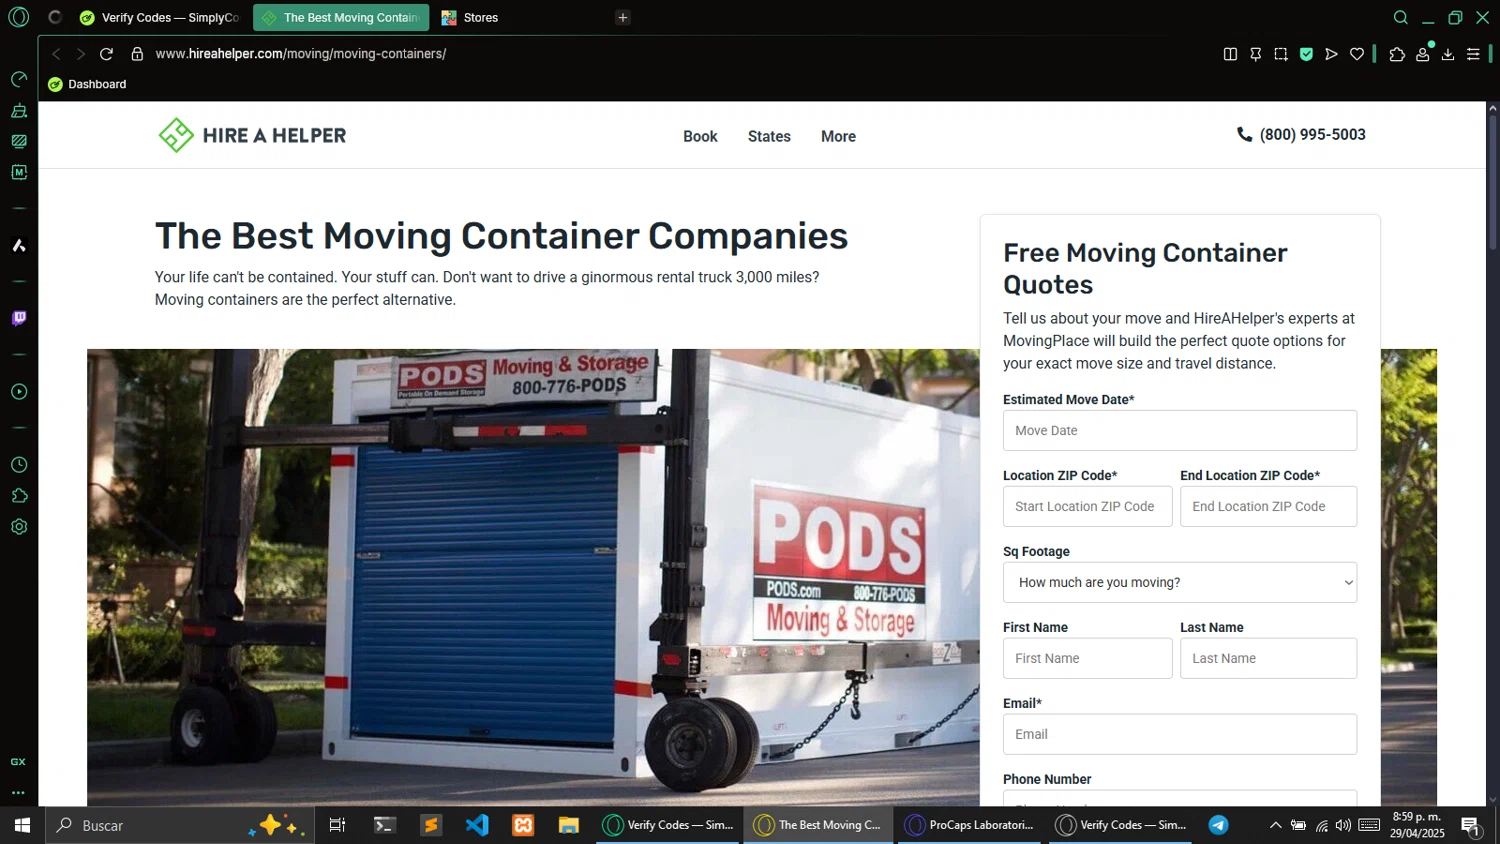Click the Buscar taskbar search box
1500x844 pixels.
click(x=180, y=825)
